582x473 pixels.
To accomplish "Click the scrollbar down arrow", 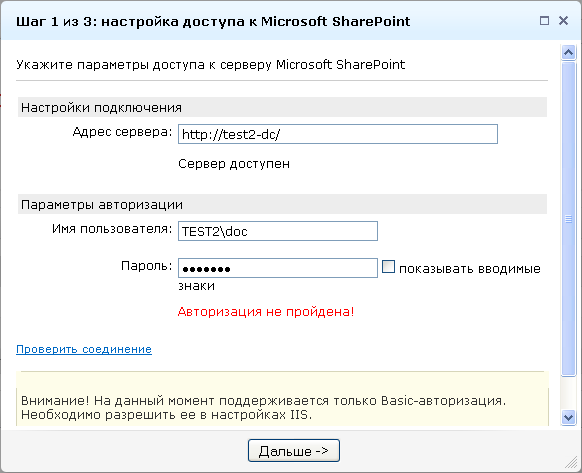I will [568, 418].
